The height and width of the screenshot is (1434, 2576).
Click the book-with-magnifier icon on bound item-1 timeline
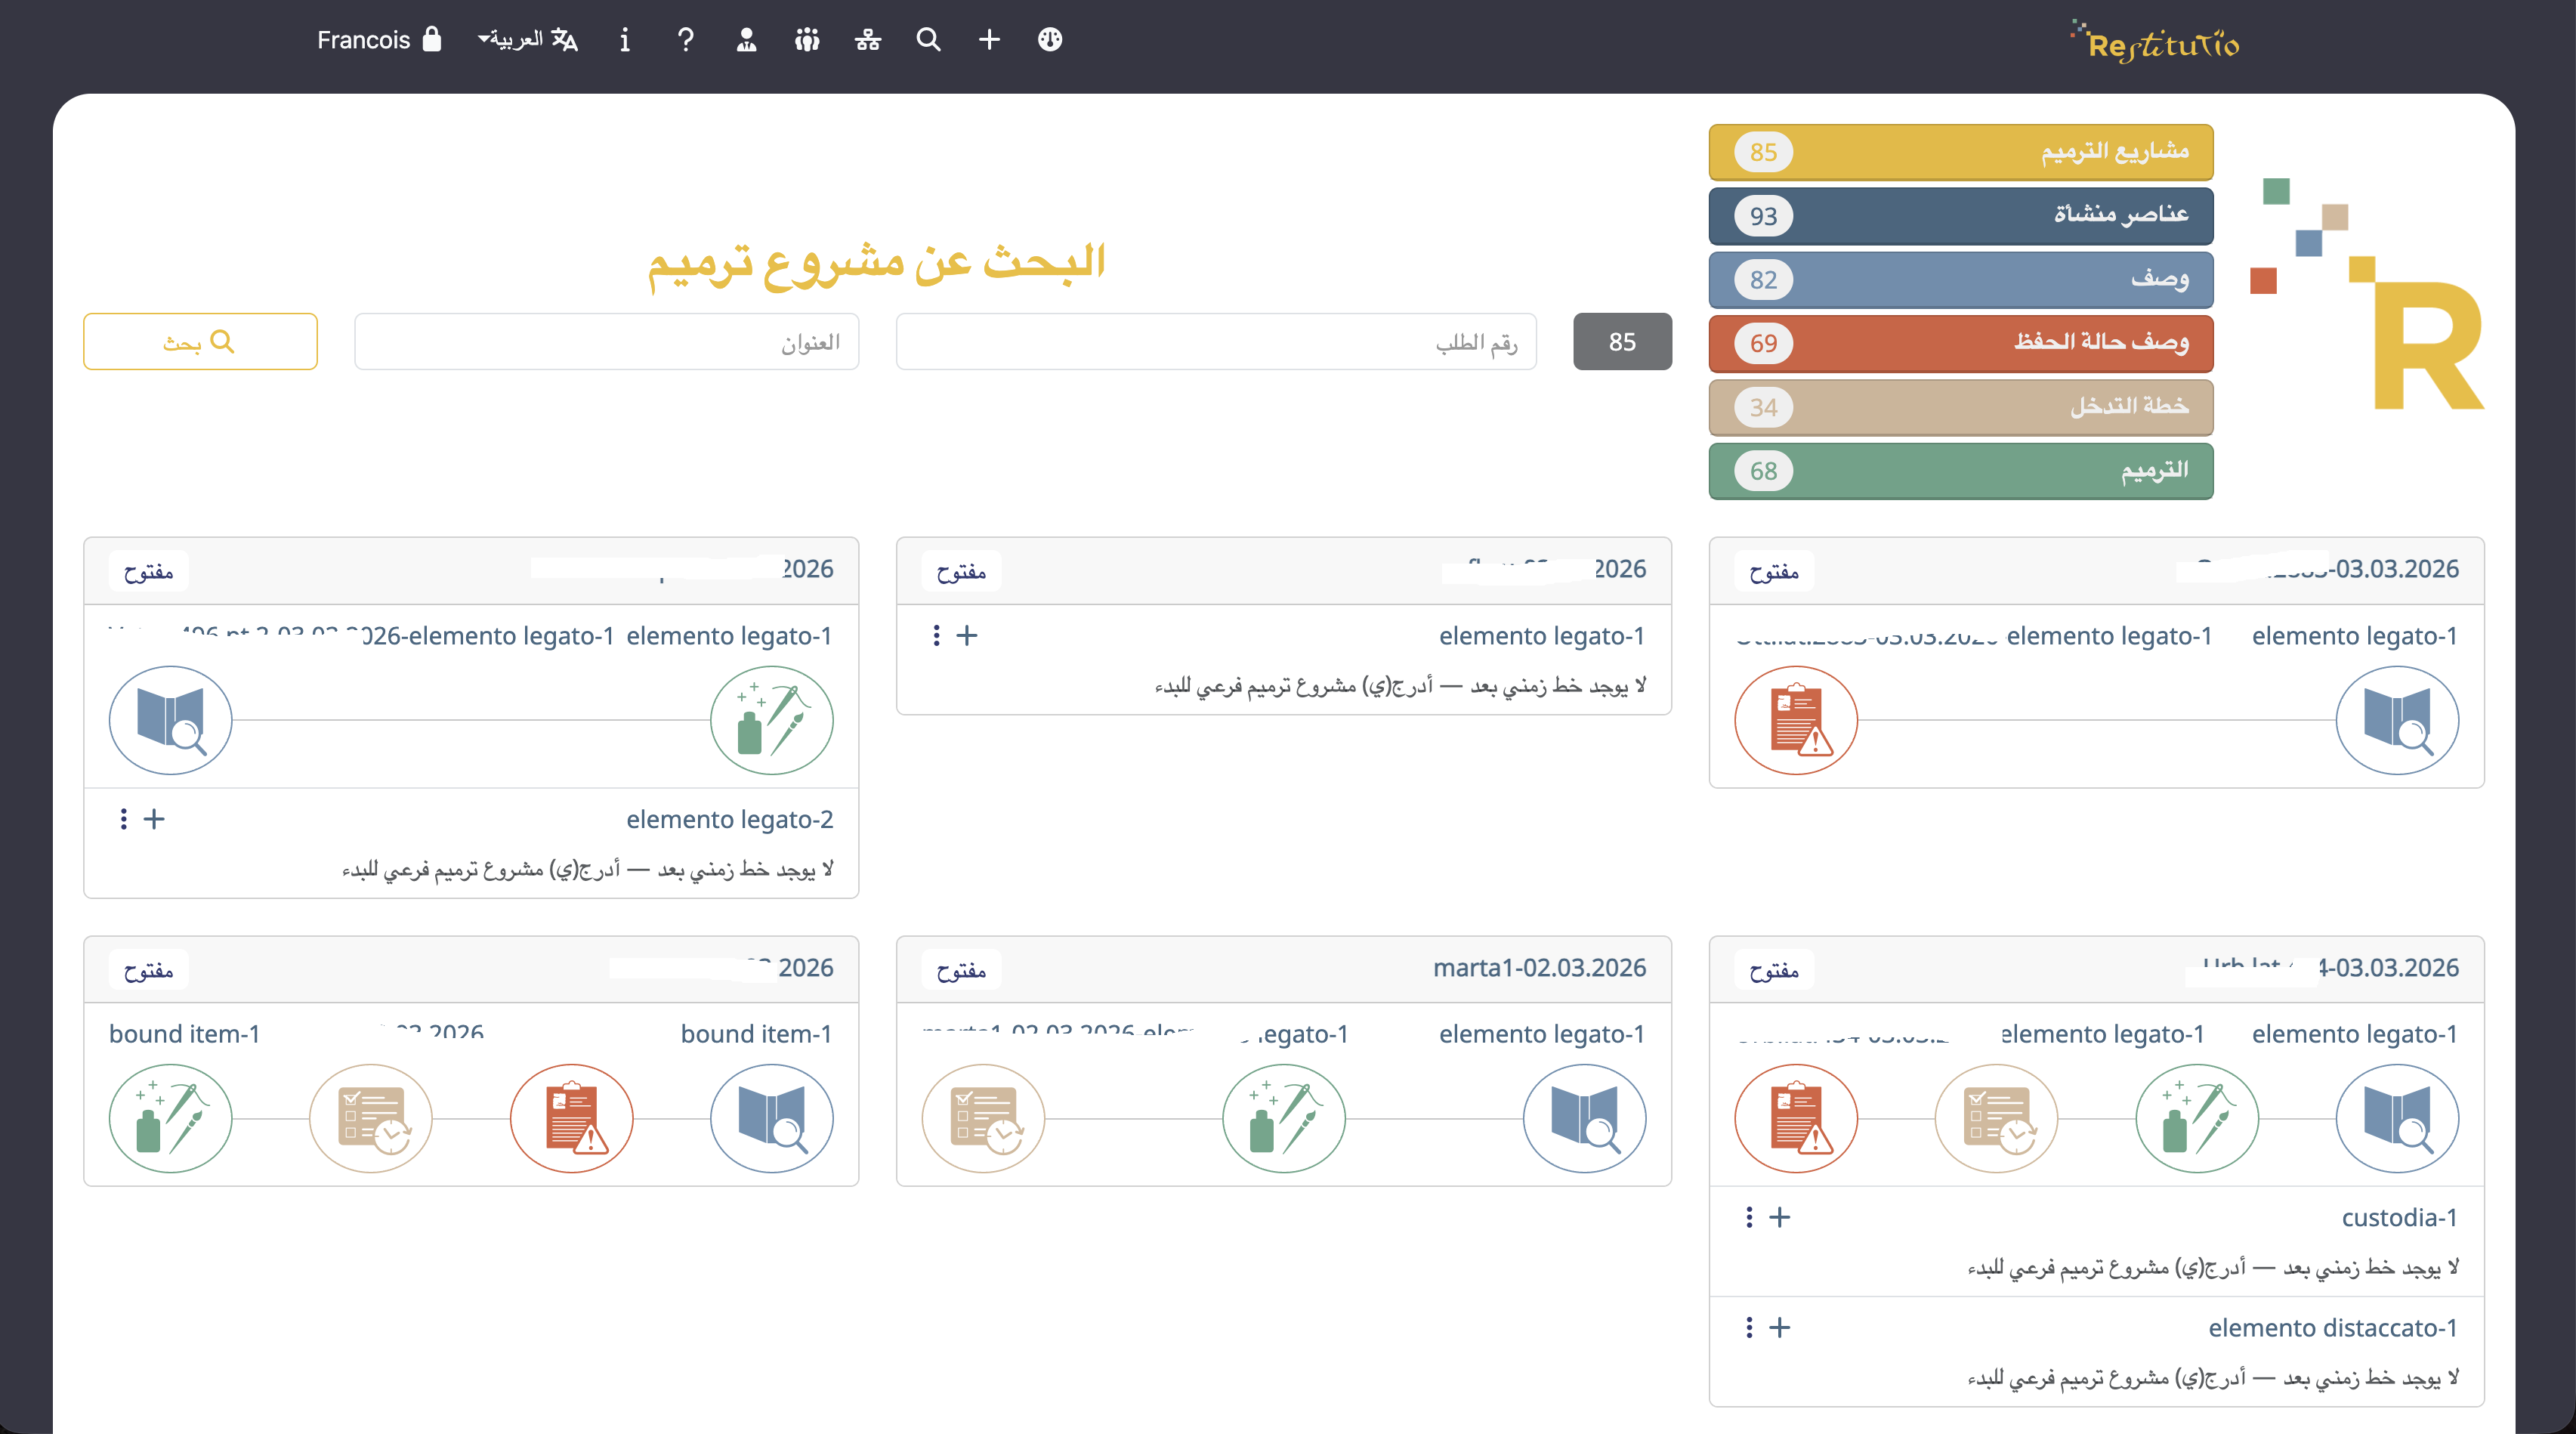[x=771, y=1119]
